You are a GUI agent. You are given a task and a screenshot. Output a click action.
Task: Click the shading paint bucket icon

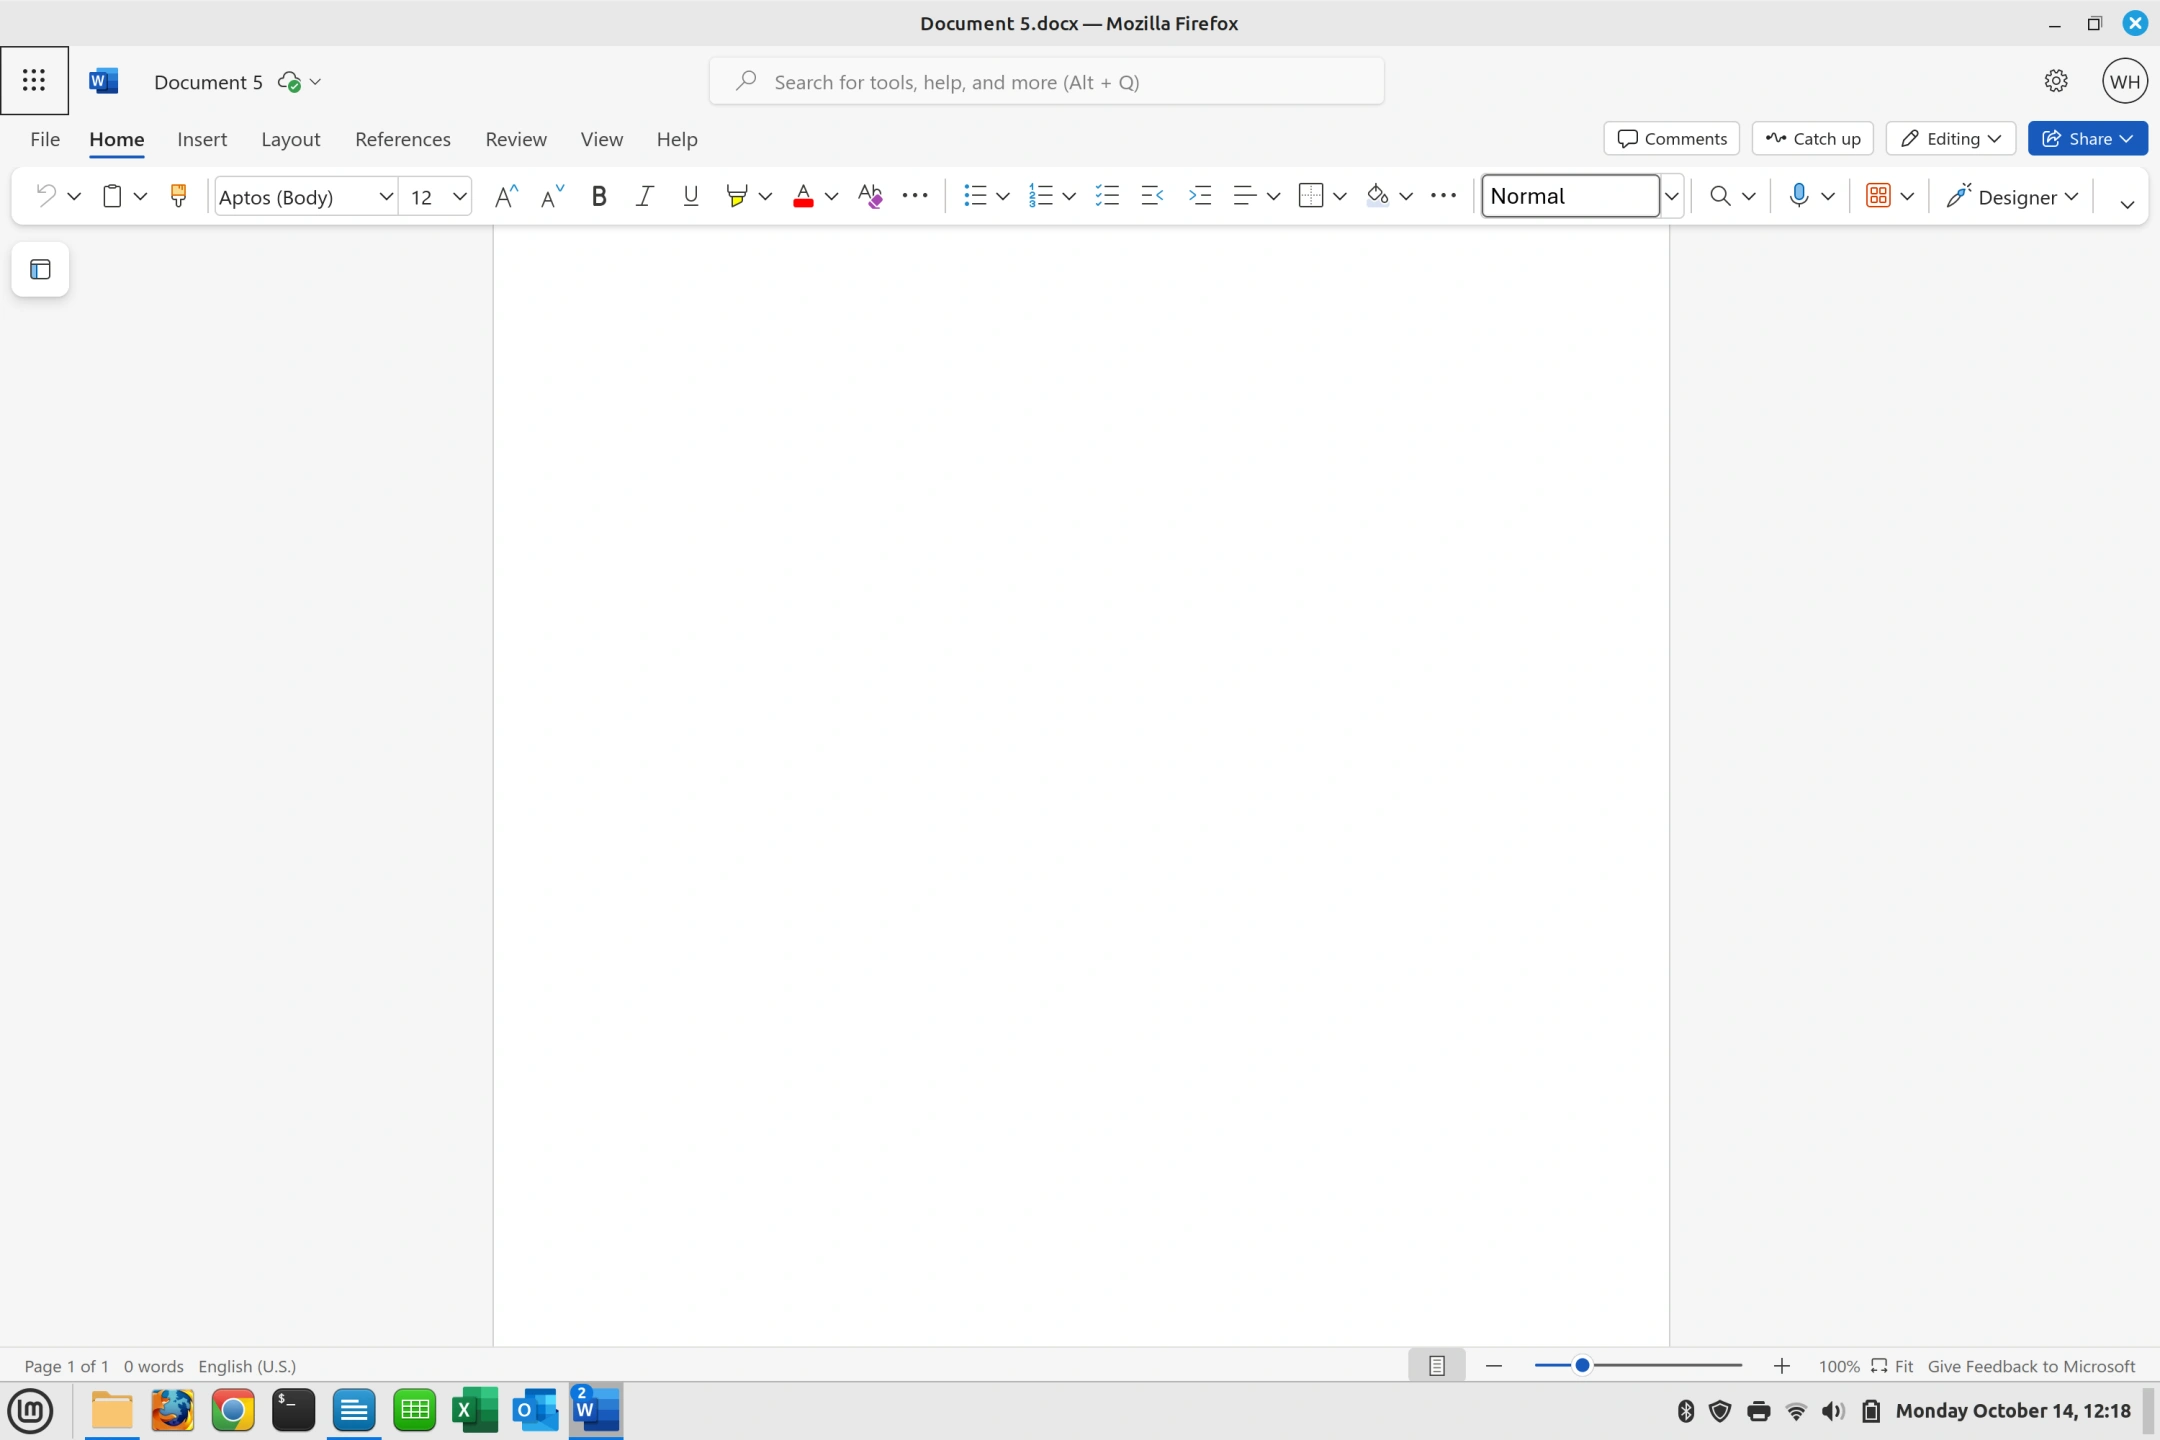tap(1377, 196)
